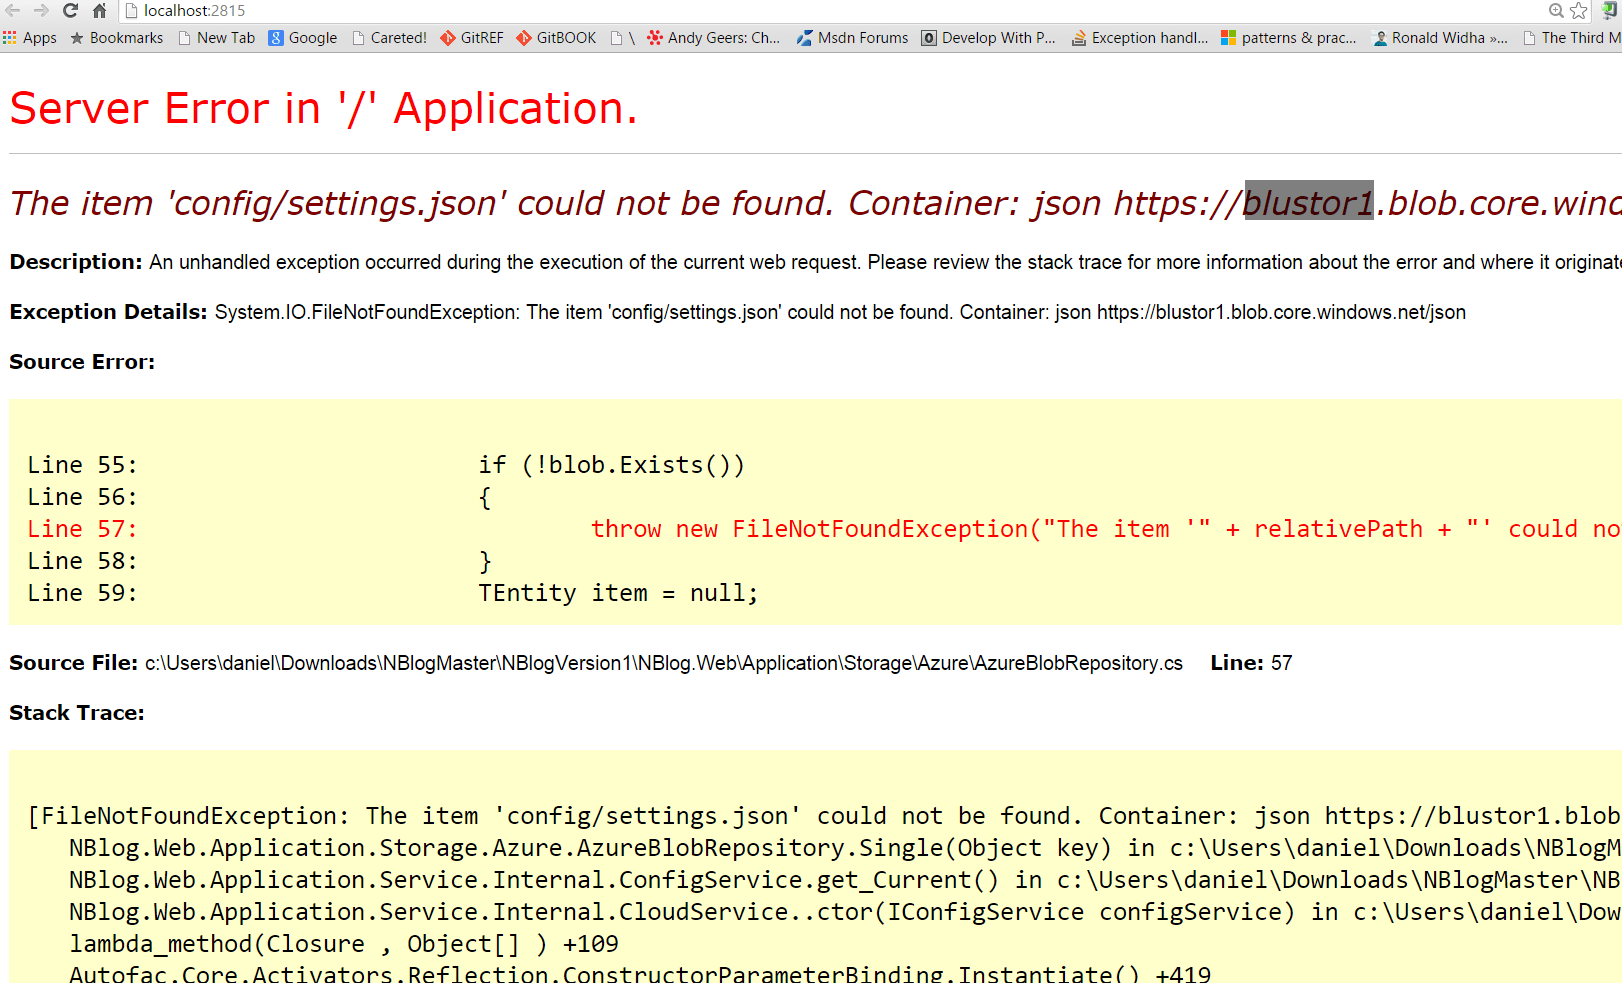
Task: Click the 'Stack Trace:' label
Action: [x=77, y=713]
